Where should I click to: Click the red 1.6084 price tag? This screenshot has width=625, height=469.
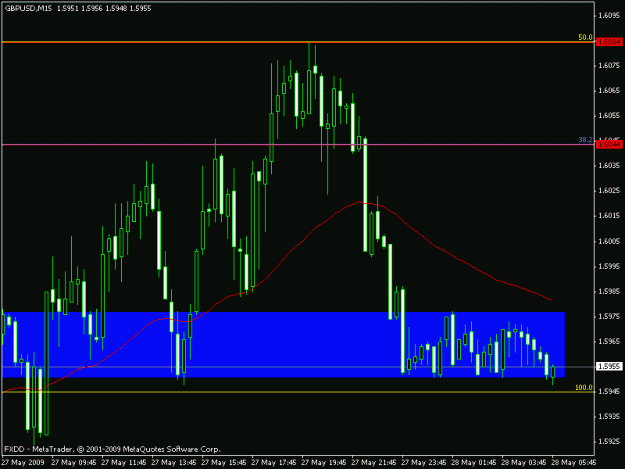609,42
